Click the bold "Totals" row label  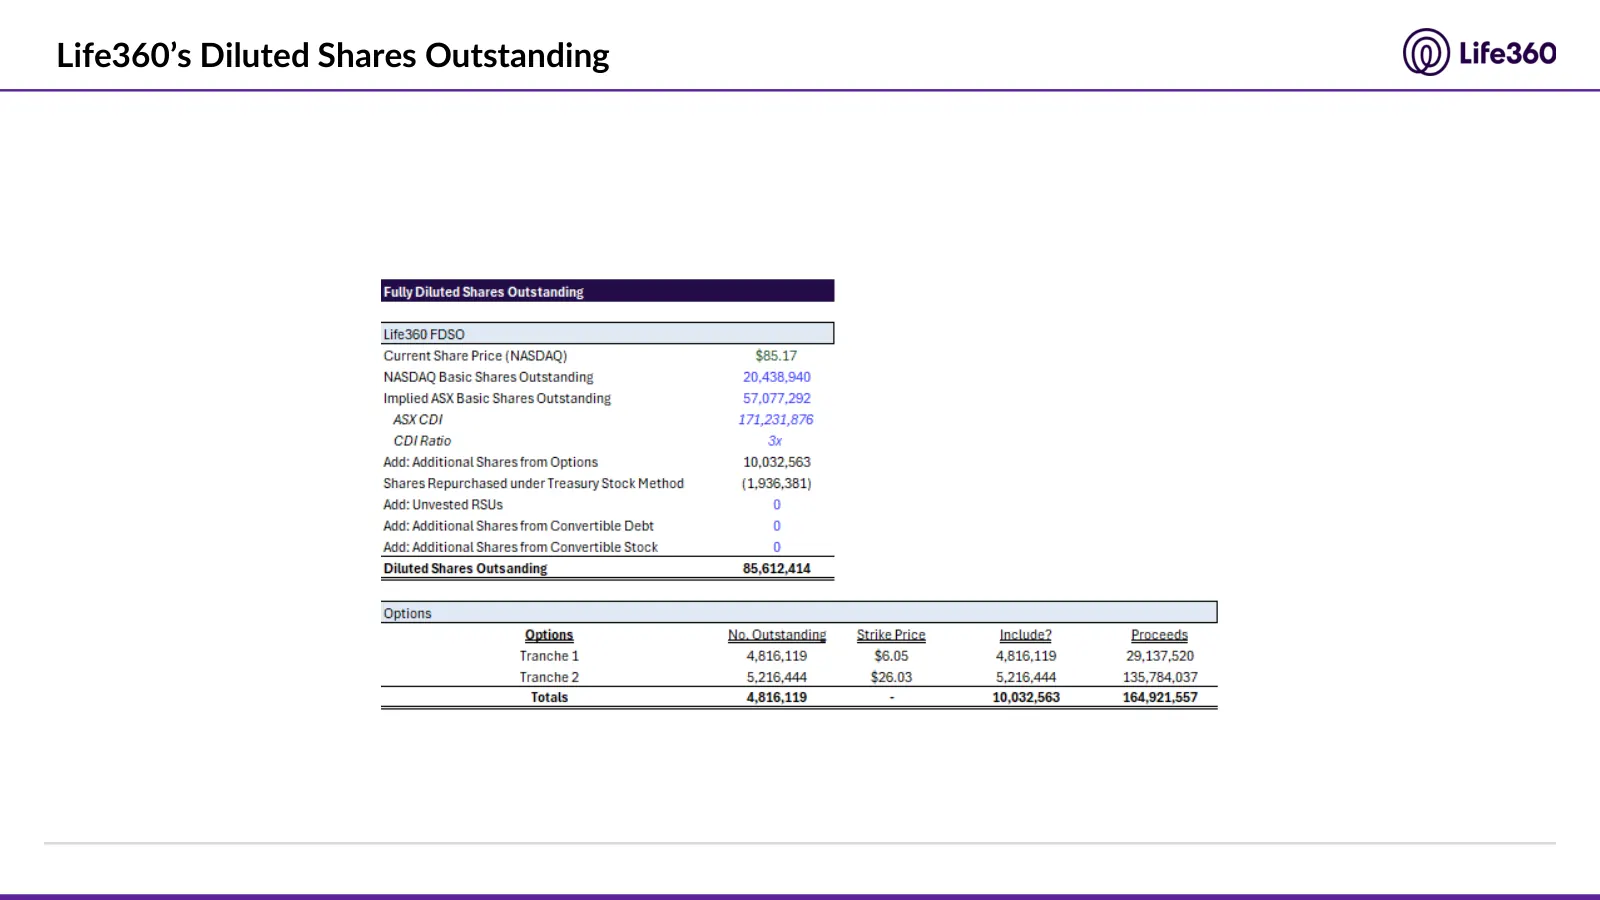[x=549, y=697]
